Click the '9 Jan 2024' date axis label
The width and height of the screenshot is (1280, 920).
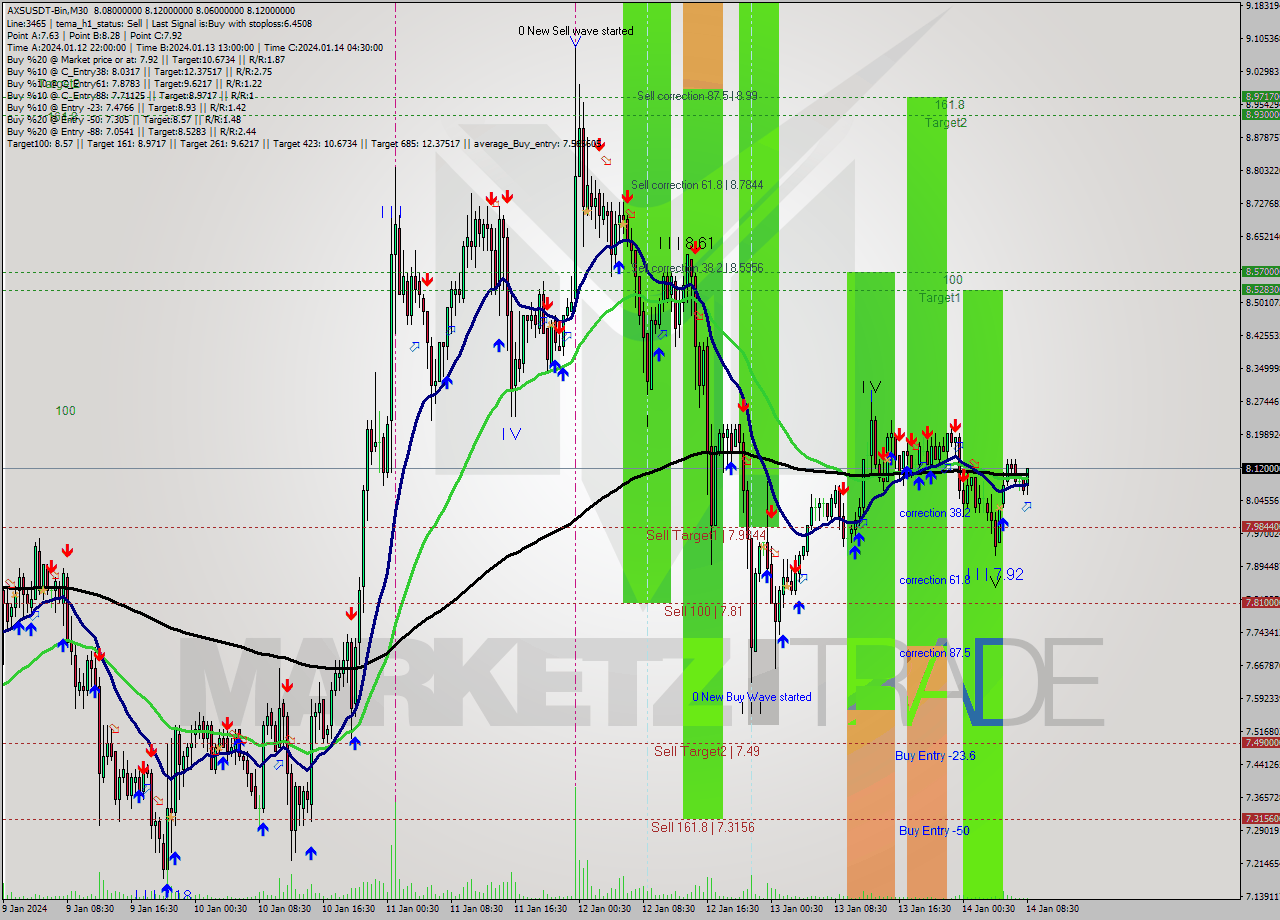coord(24,909)
